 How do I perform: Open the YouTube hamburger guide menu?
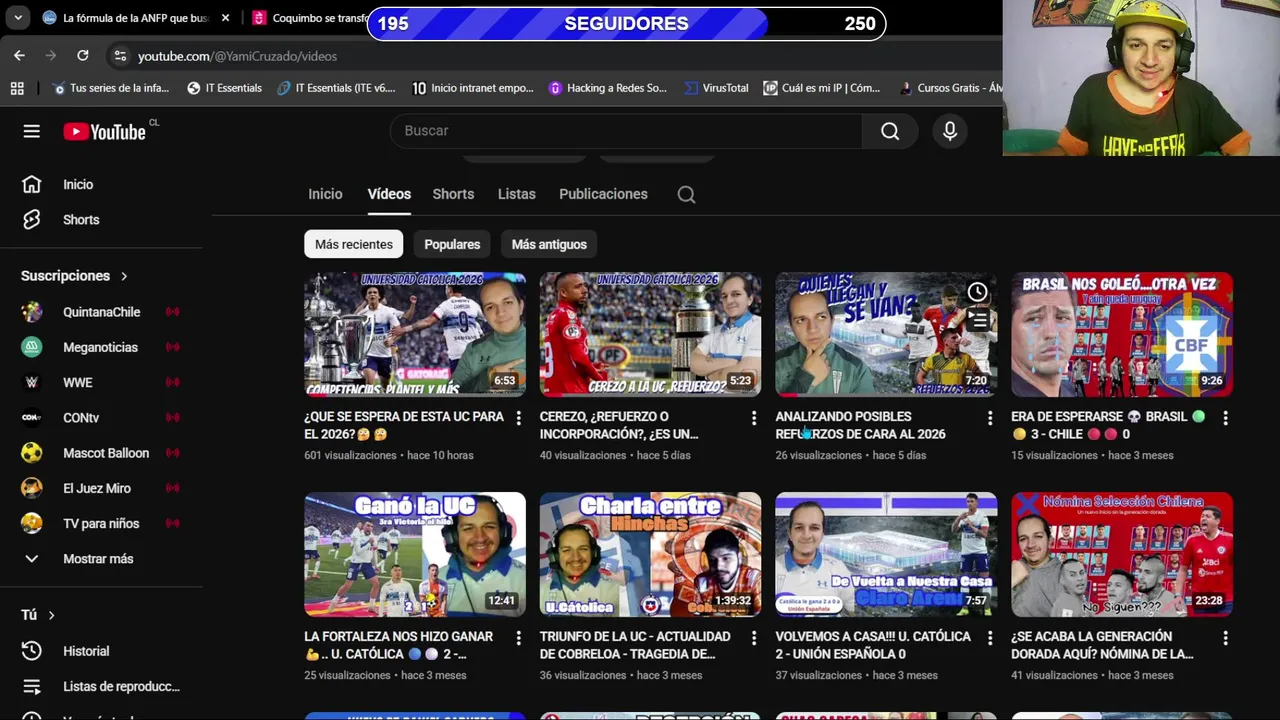point(32,131)
